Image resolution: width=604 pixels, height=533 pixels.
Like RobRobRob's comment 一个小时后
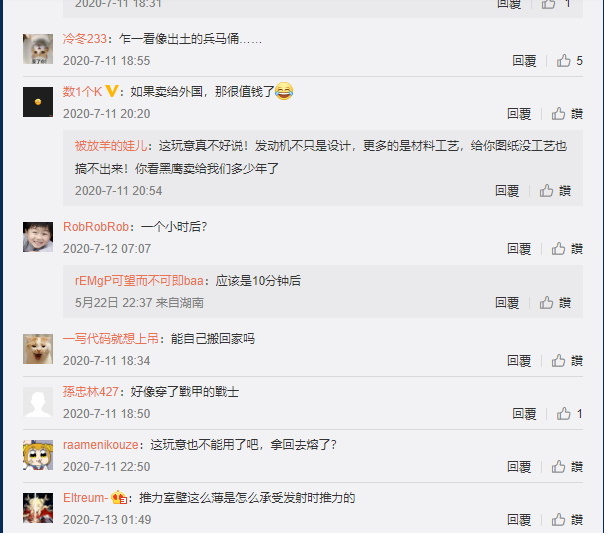[567, 249]
